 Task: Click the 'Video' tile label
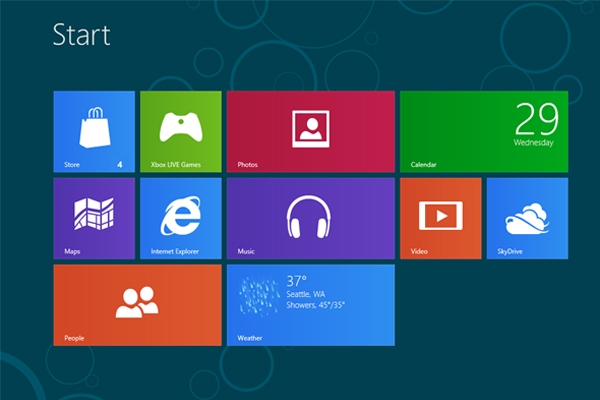pos(419,251)
